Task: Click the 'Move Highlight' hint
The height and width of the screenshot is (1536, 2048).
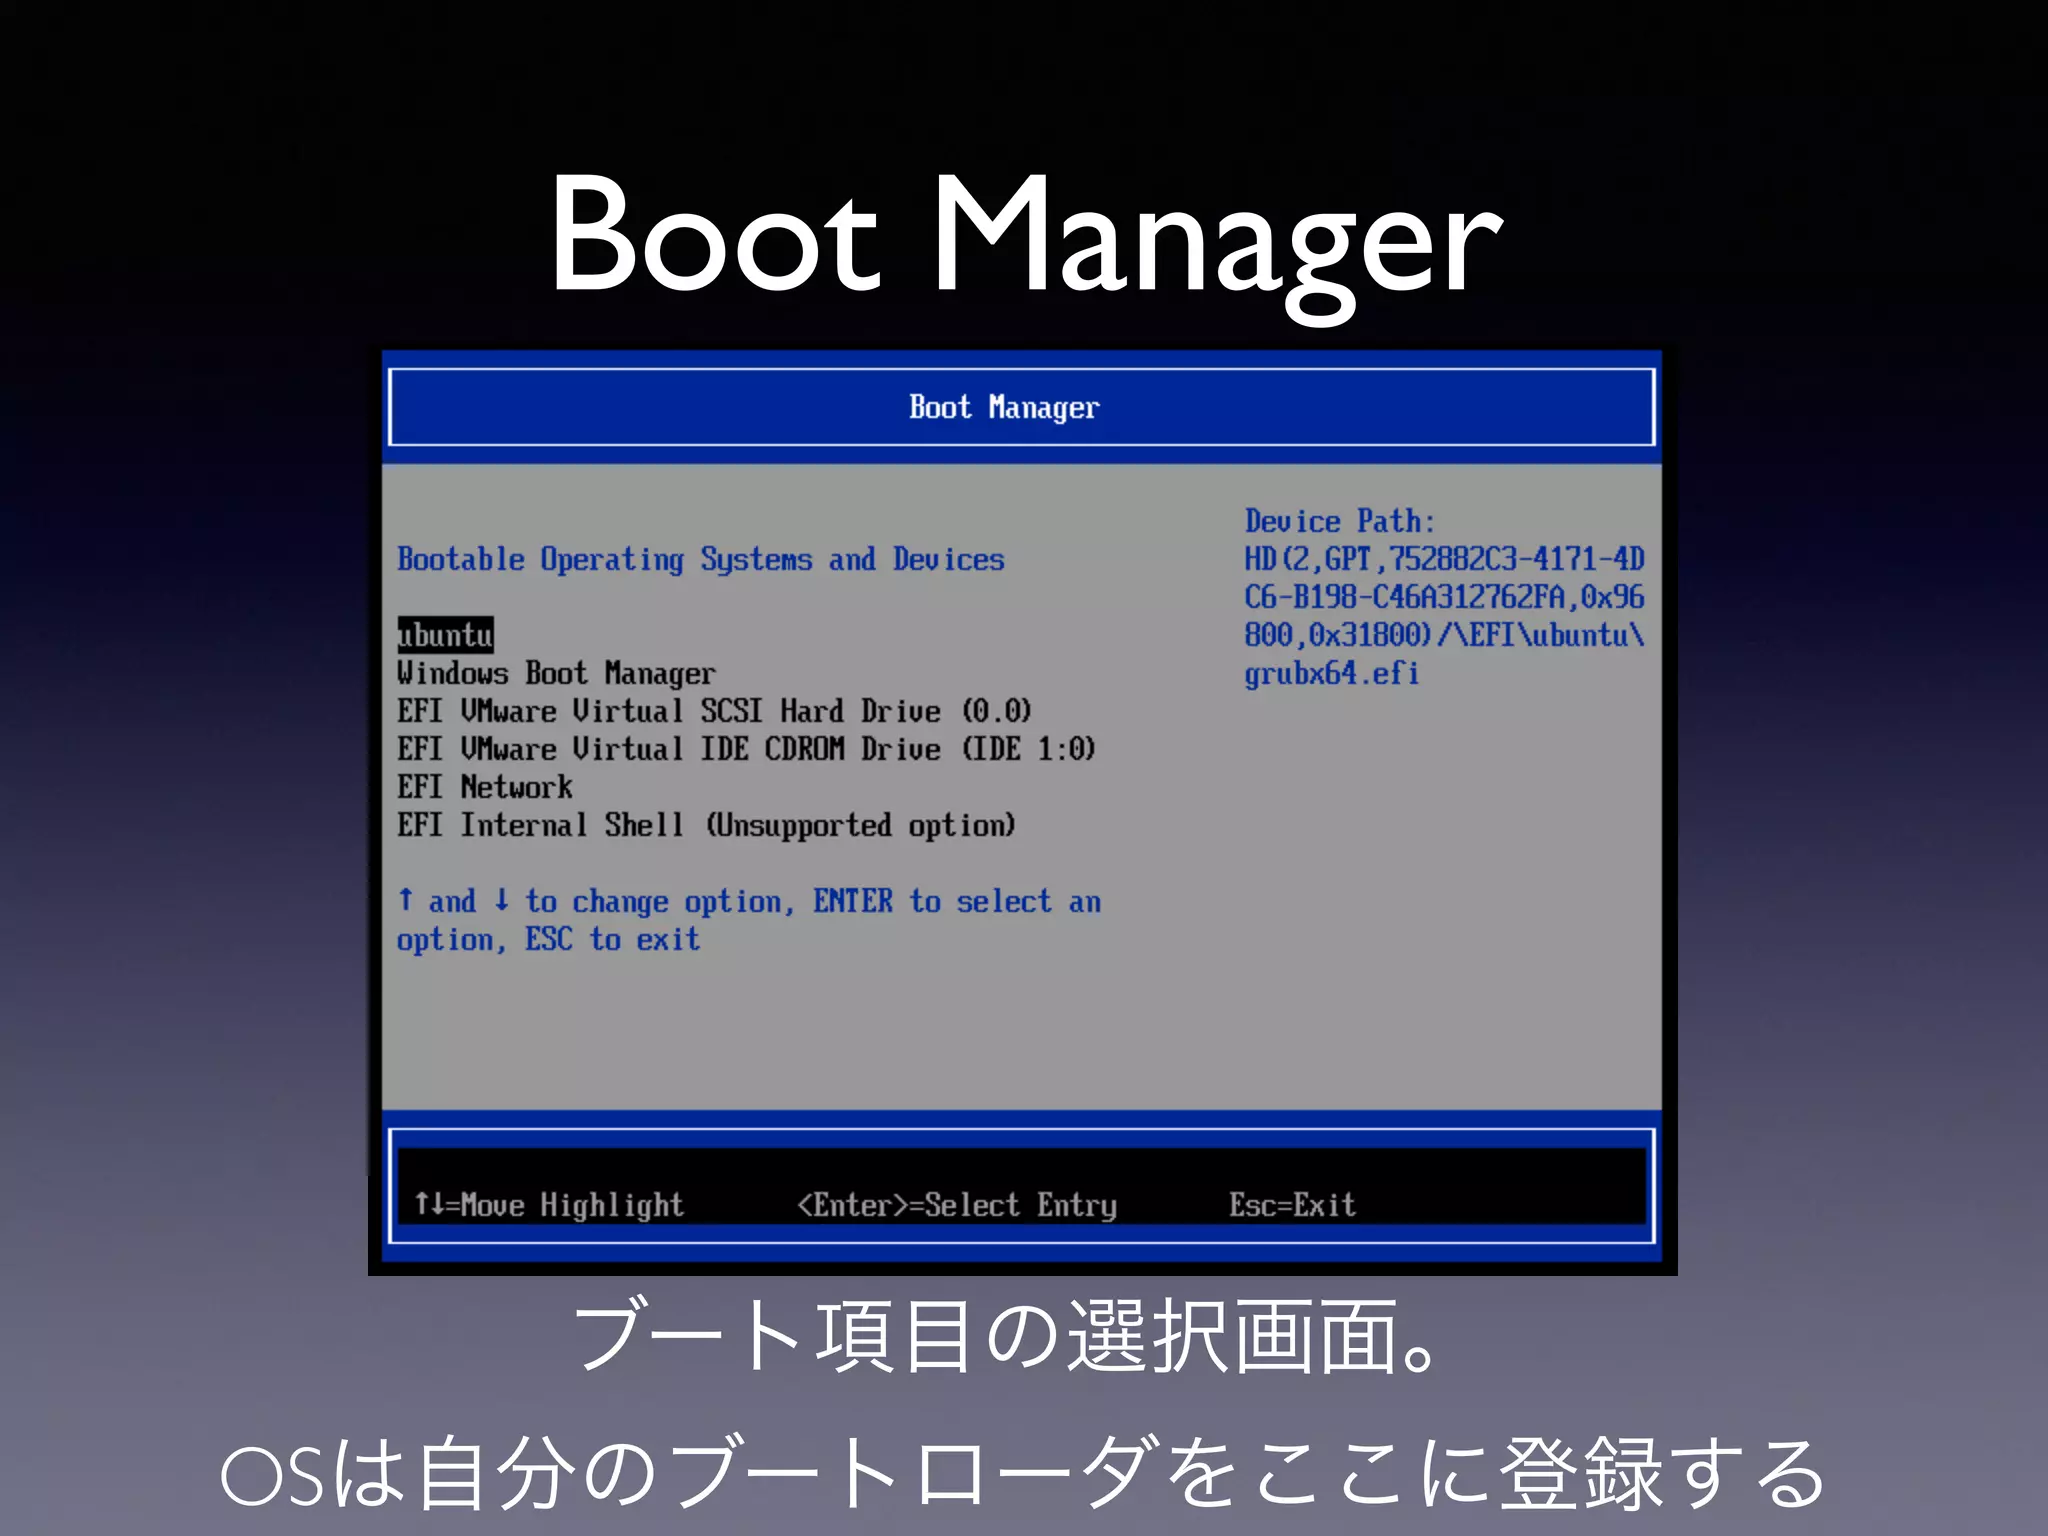Action: pyautogui.click(x=549, y=1205)
